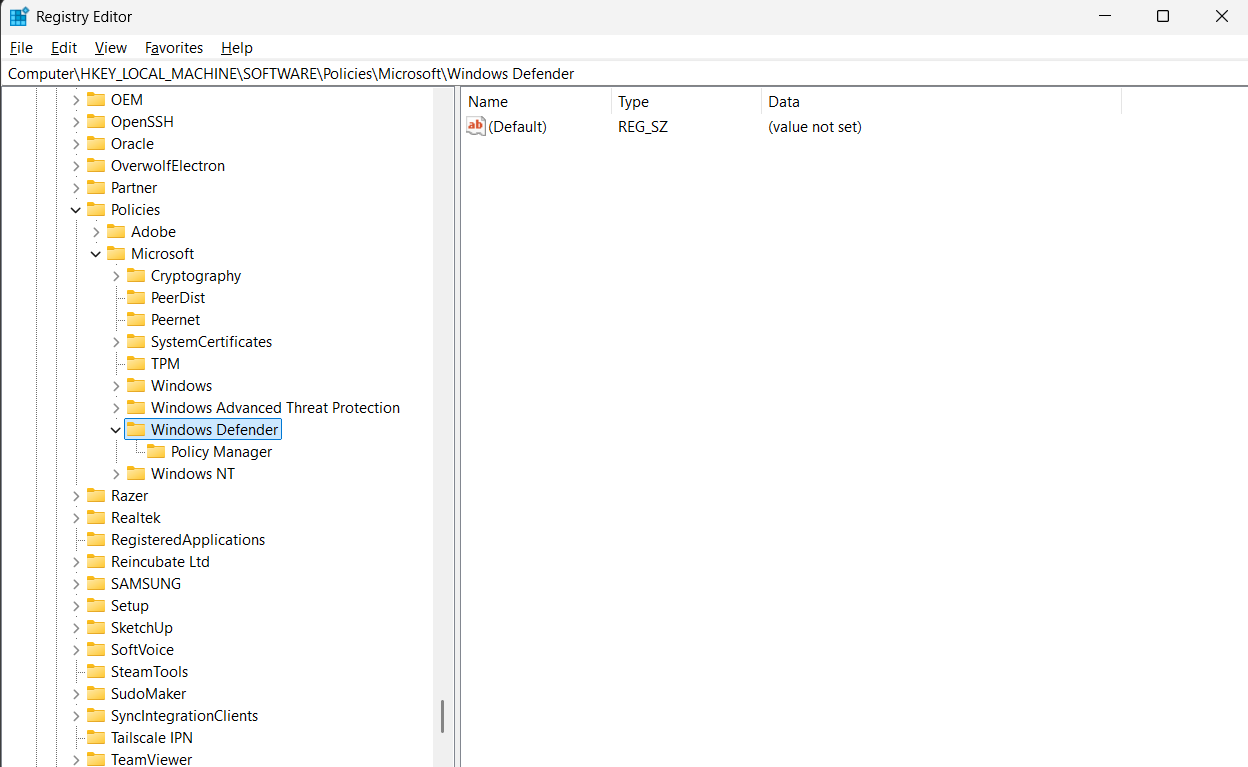Select the Windows key under Microsoft
Screen dimensions: 1248x767
click(x=181, y=386)
